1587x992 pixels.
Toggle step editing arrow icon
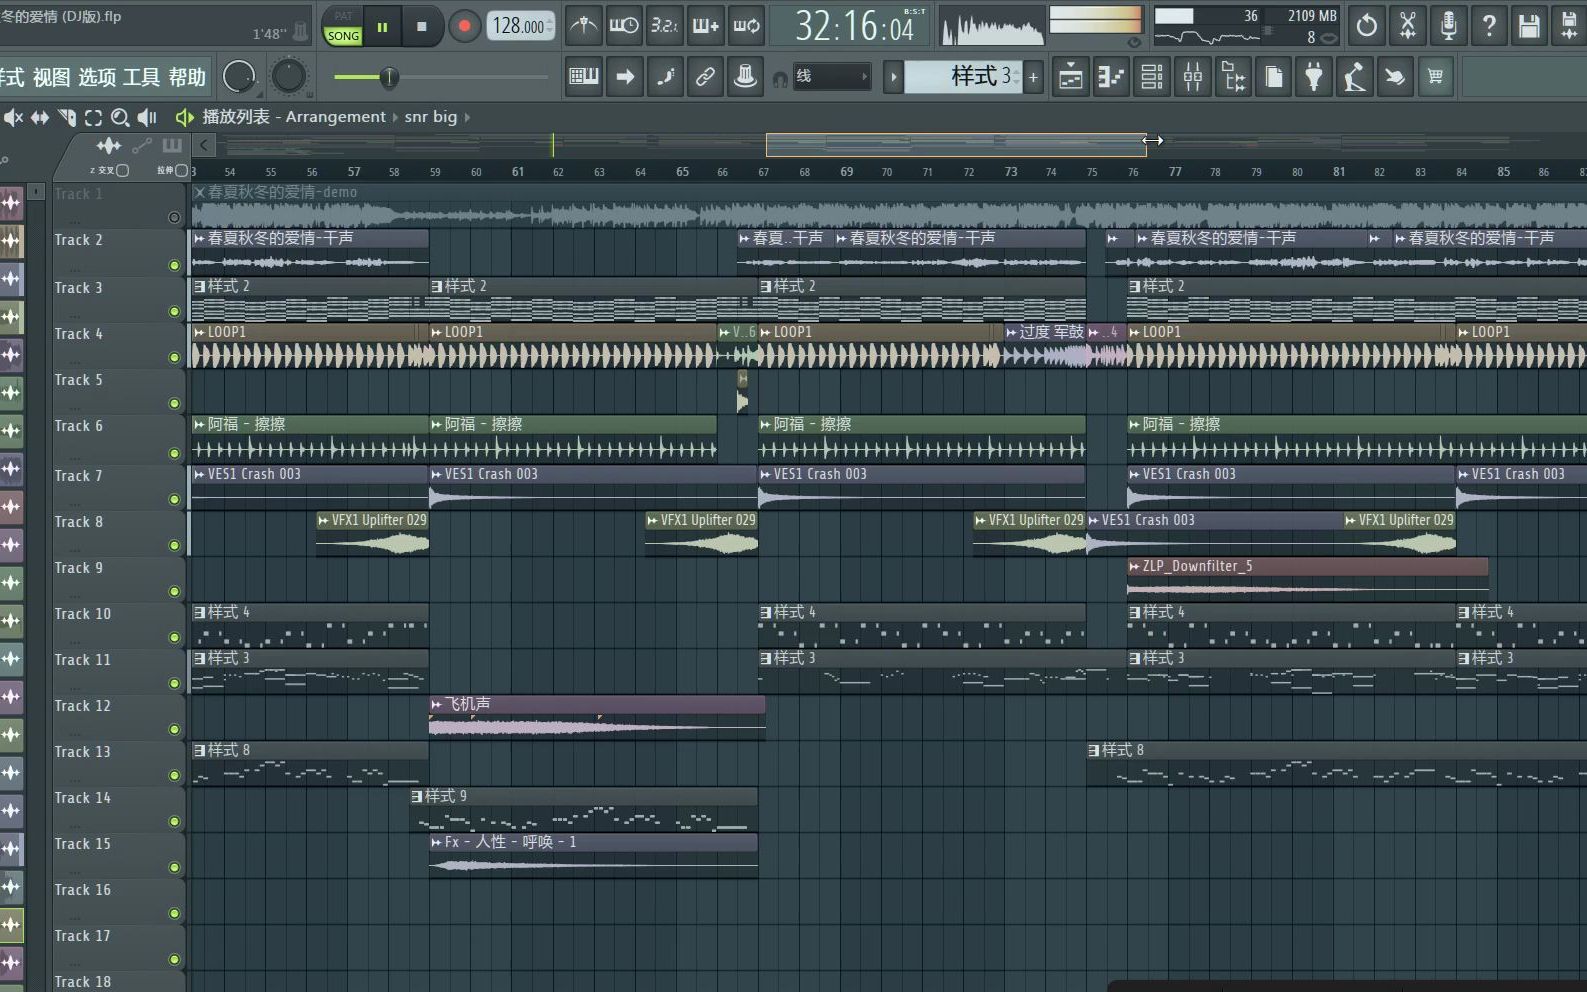click(625, 77)
